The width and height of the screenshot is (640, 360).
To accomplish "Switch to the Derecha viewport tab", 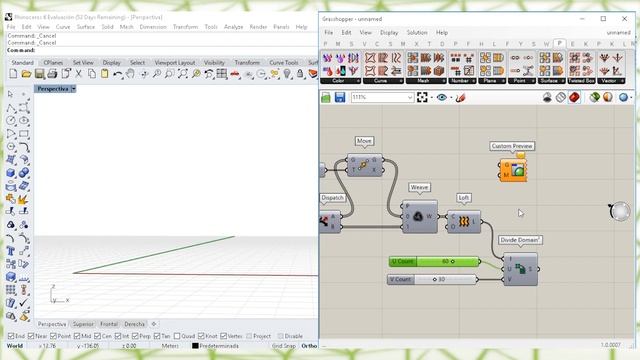I will (134, 324).
